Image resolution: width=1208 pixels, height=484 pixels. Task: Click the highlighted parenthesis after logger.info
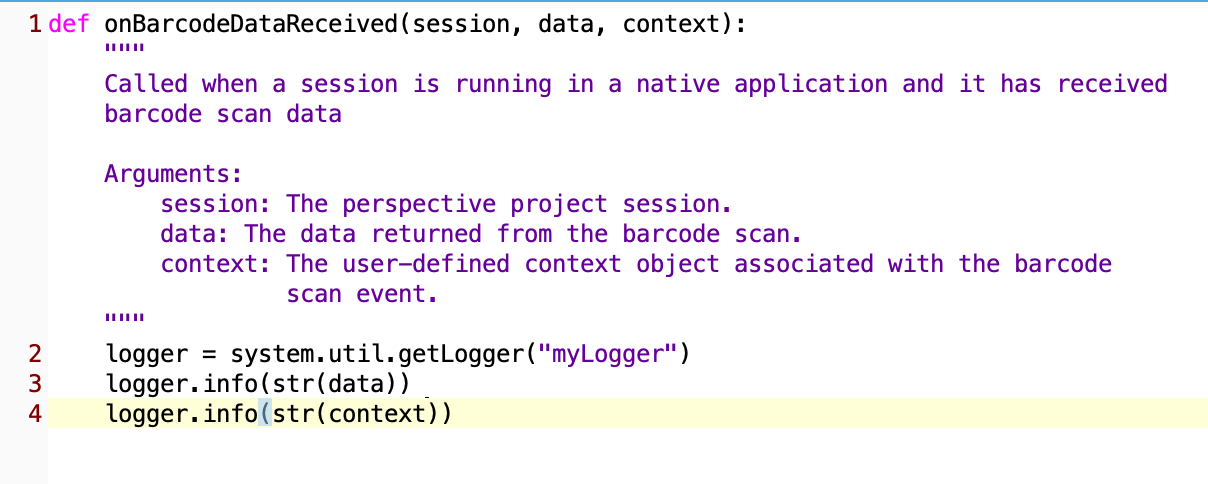click(x=264, y=413)
